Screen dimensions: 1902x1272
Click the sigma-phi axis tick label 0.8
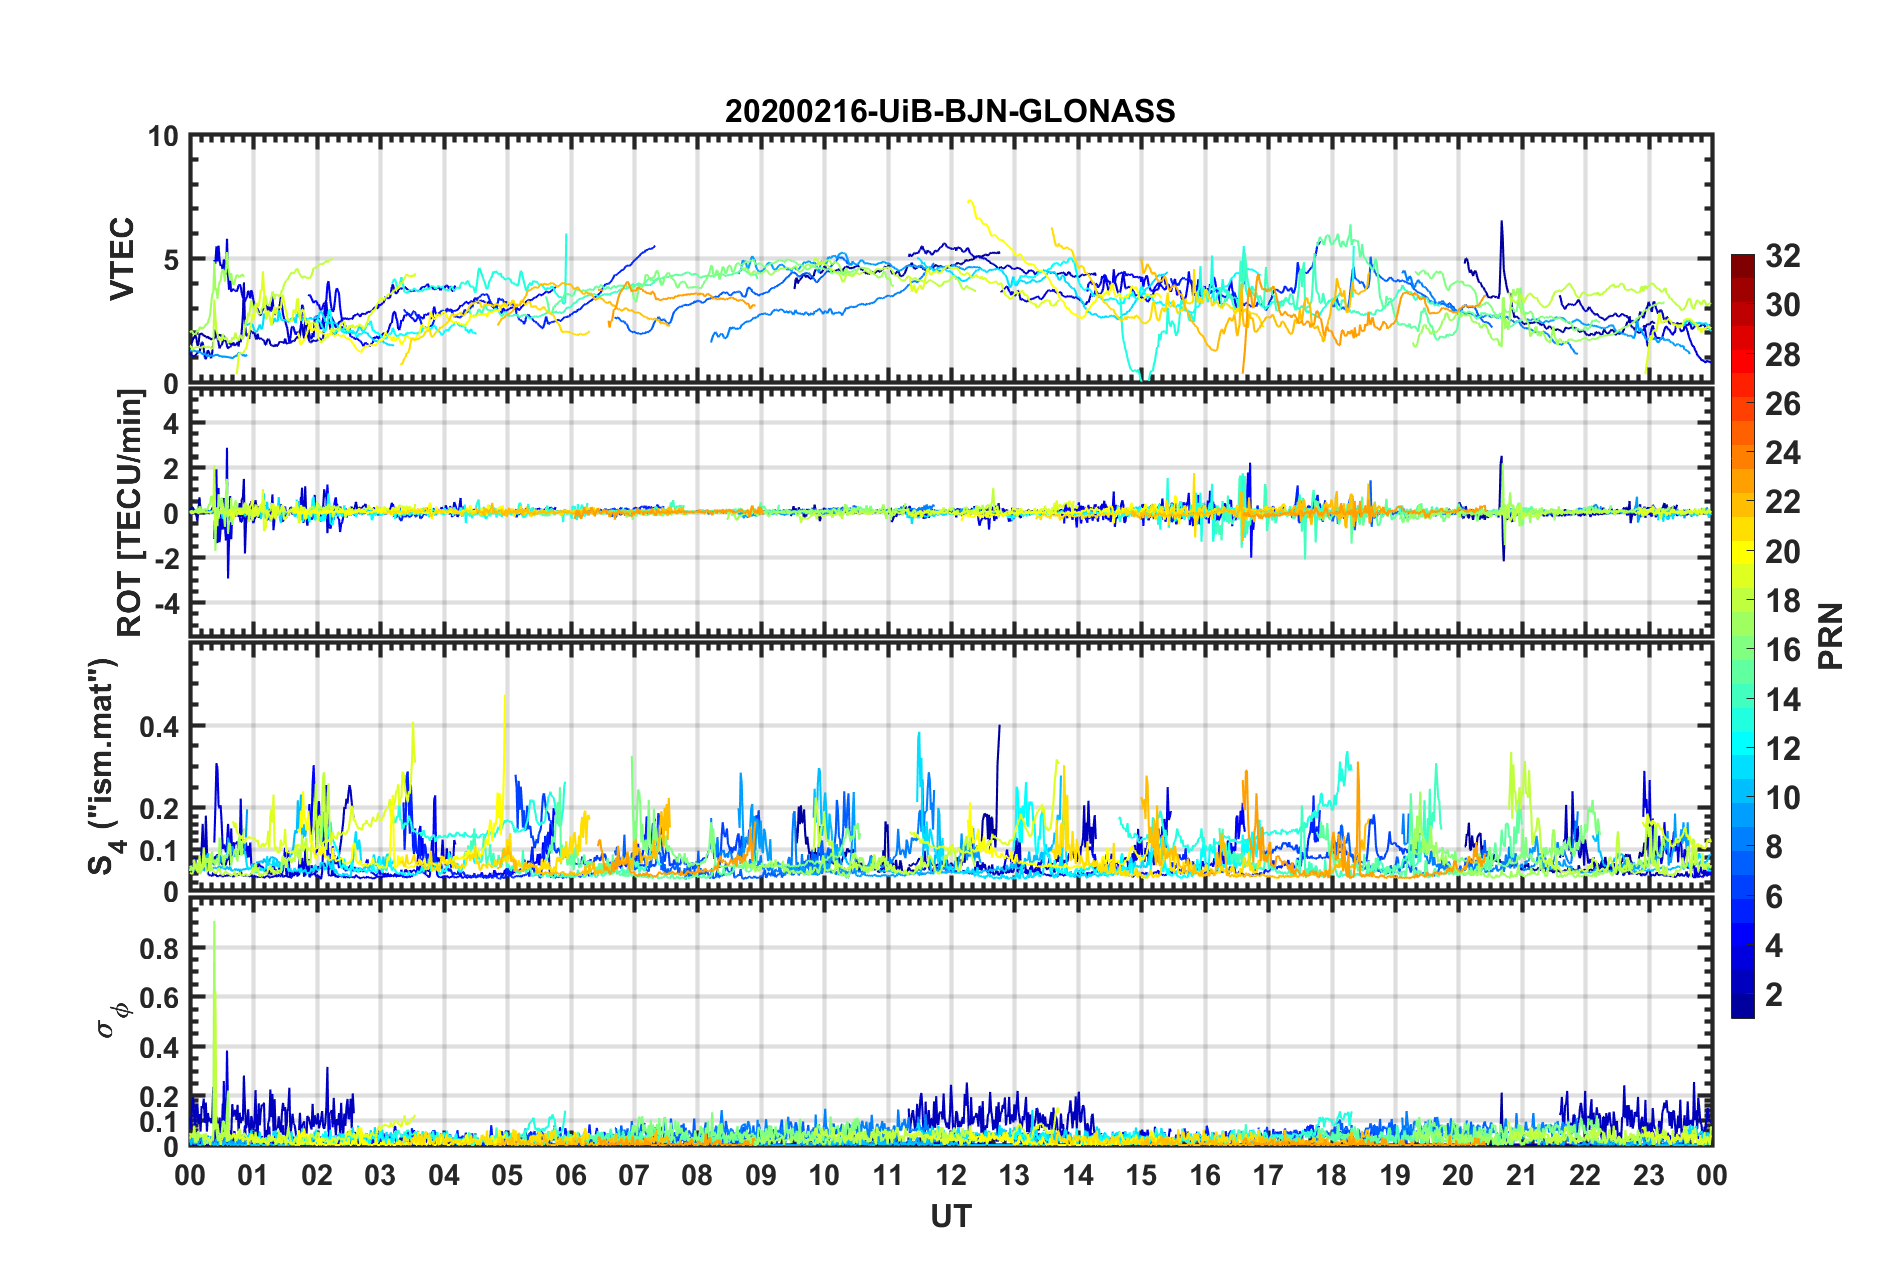pos(159,949)
